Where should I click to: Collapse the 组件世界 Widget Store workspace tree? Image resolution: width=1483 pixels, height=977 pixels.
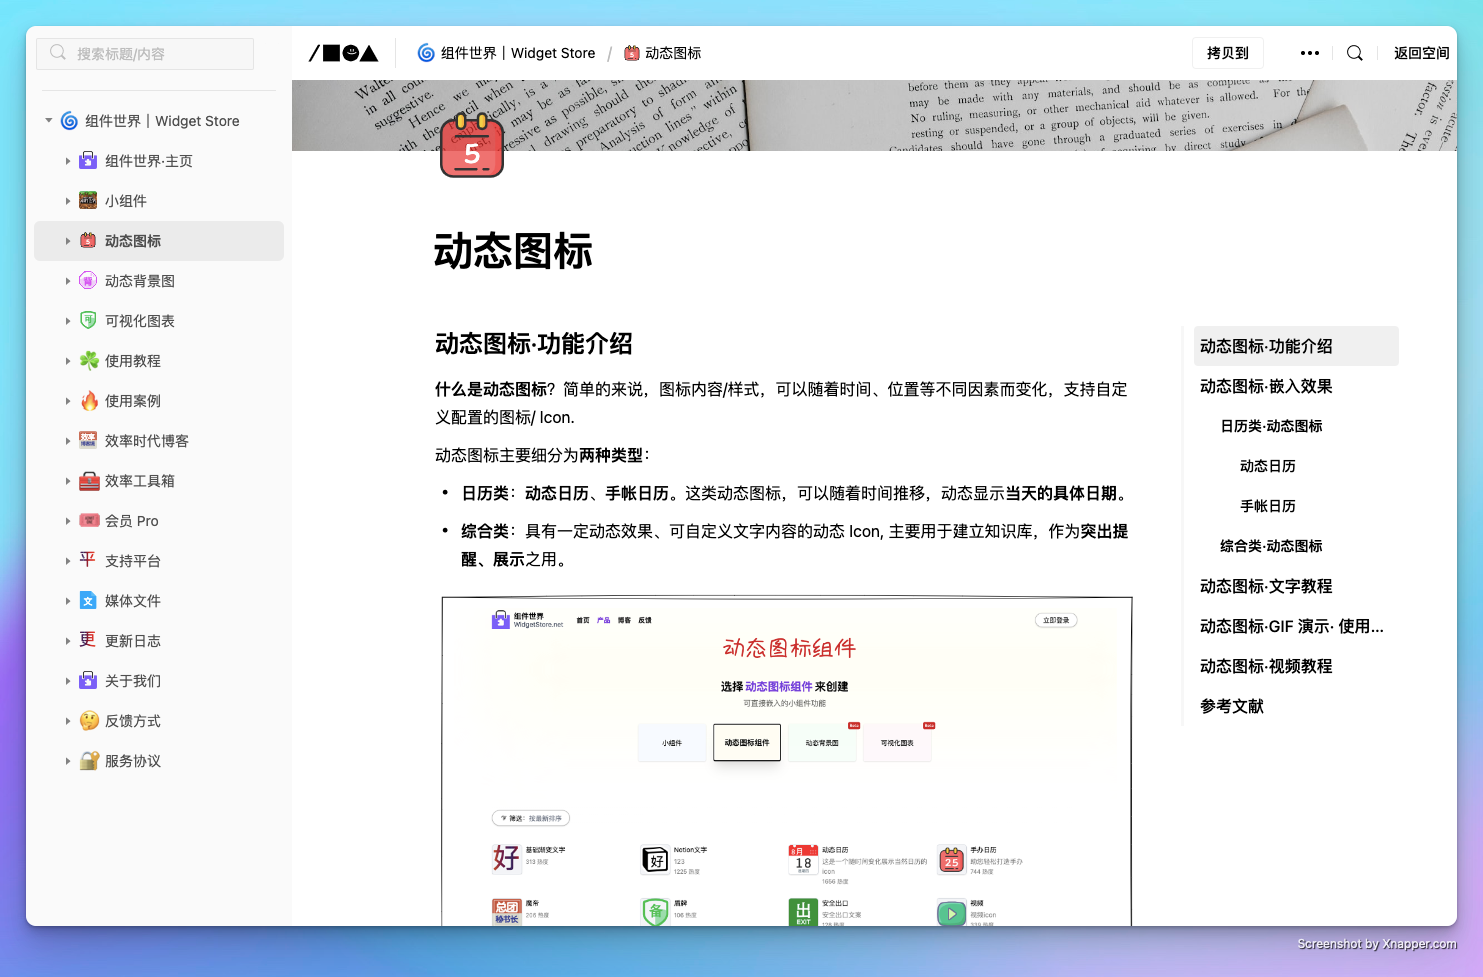(x=48, y=120)
